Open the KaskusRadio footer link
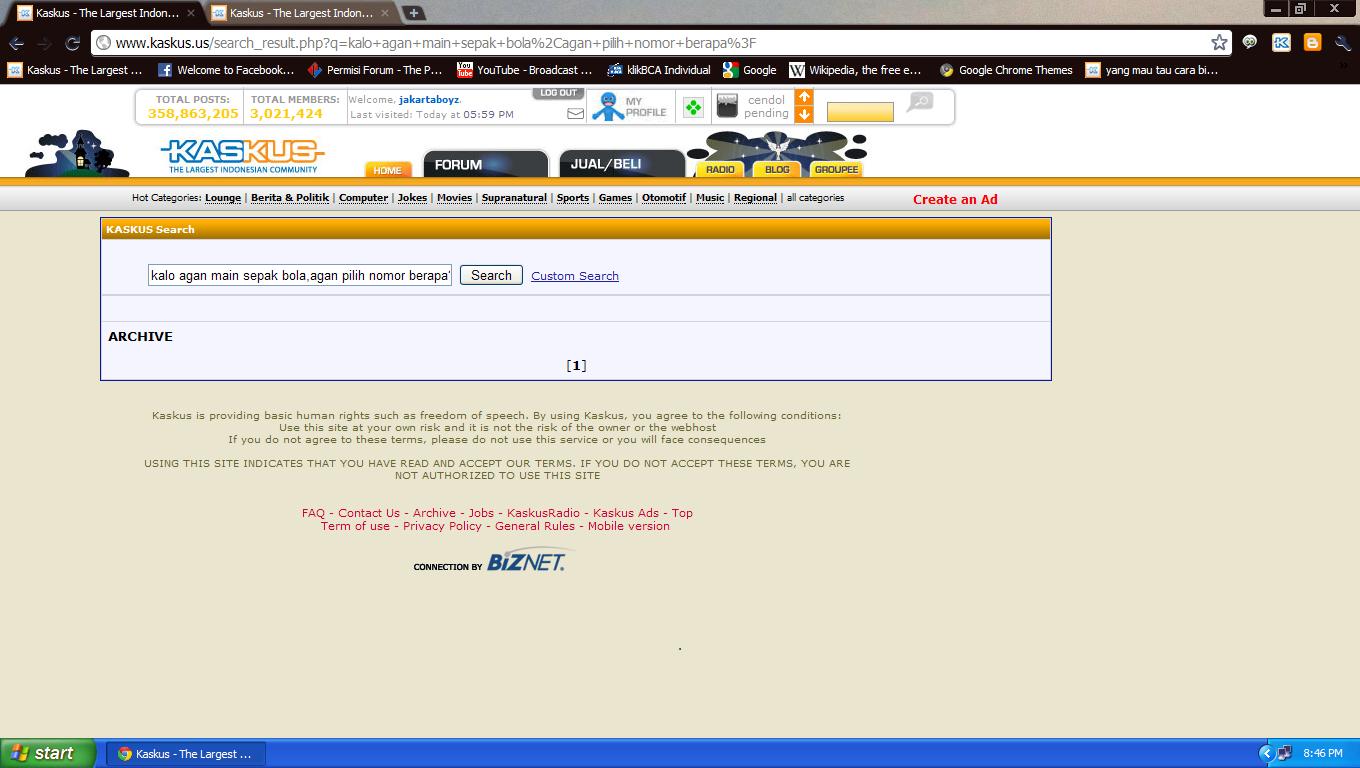The height and width of the screenshot is (768, 1360). 543,513
